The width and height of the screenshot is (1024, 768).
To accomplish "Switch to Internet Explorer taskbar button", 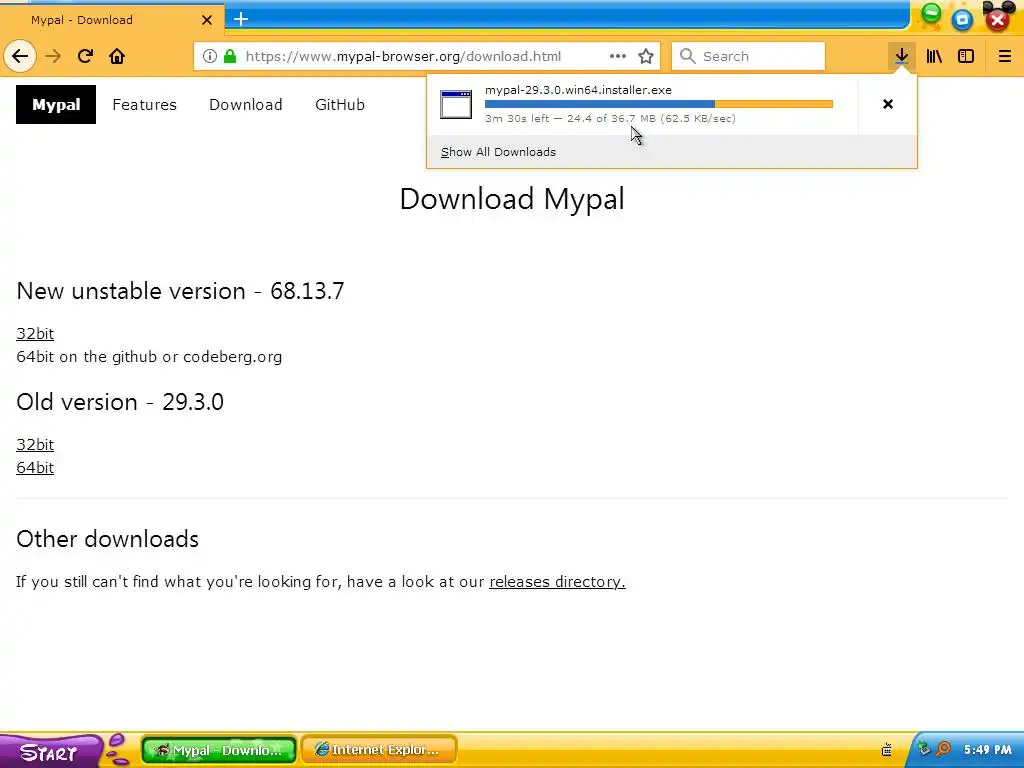I will pos(379,750).
